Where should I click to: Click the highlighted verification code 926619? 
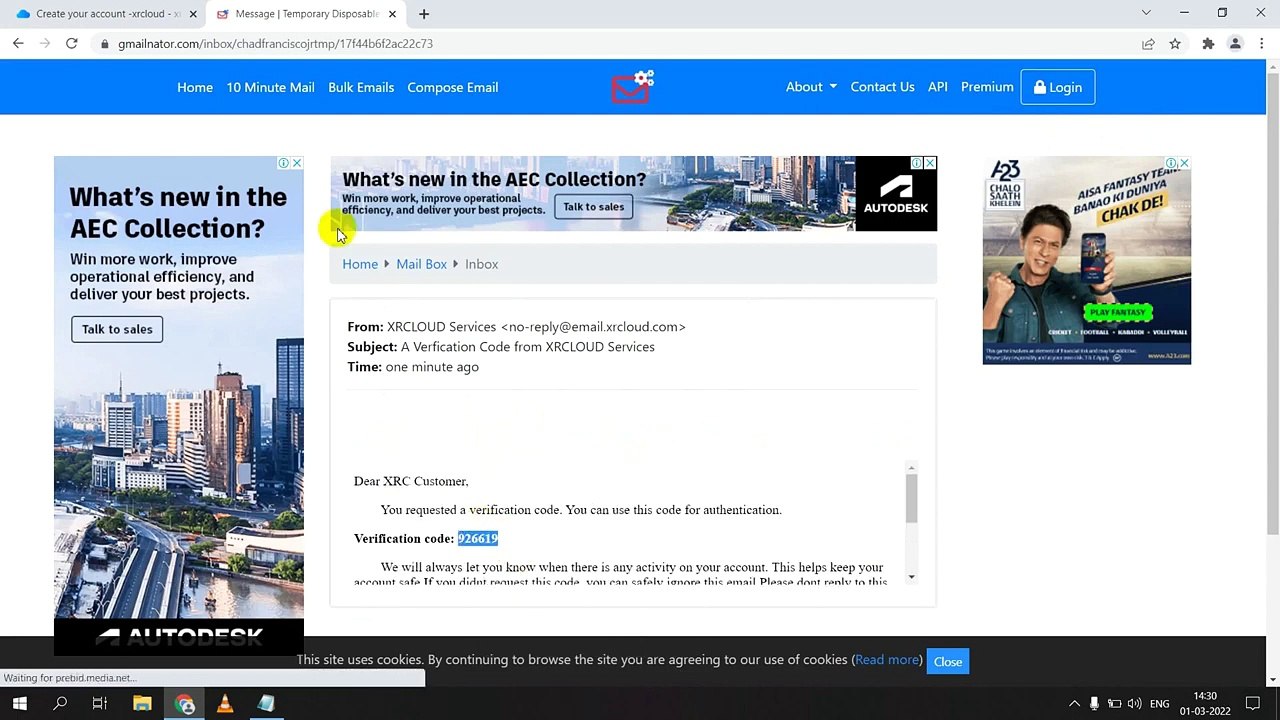[x=478, y=538]
